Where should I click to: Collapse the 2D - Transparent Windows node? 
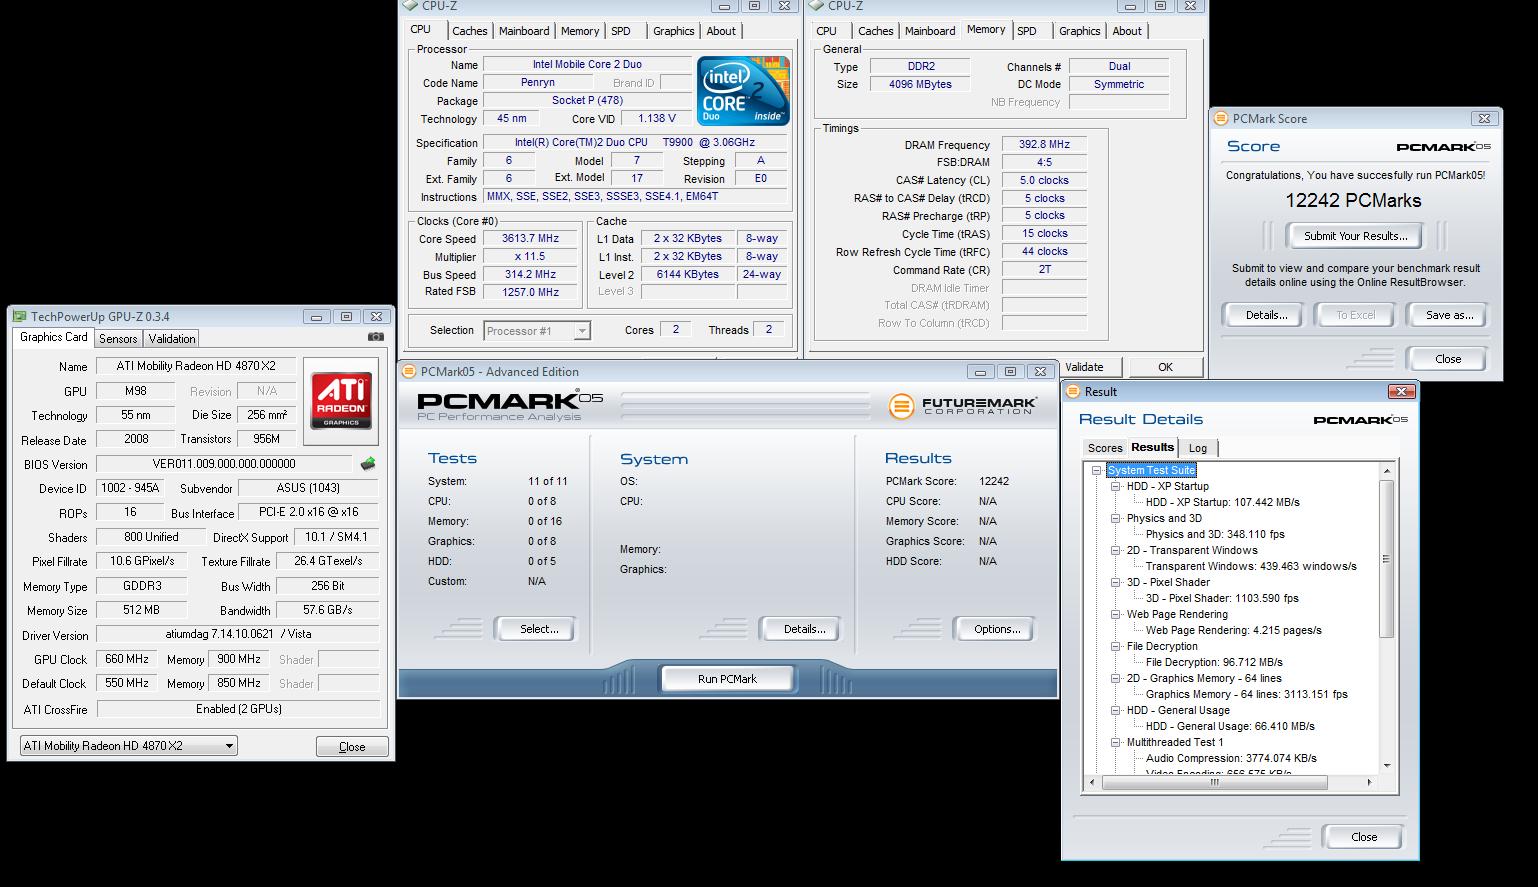[1116, 550]
